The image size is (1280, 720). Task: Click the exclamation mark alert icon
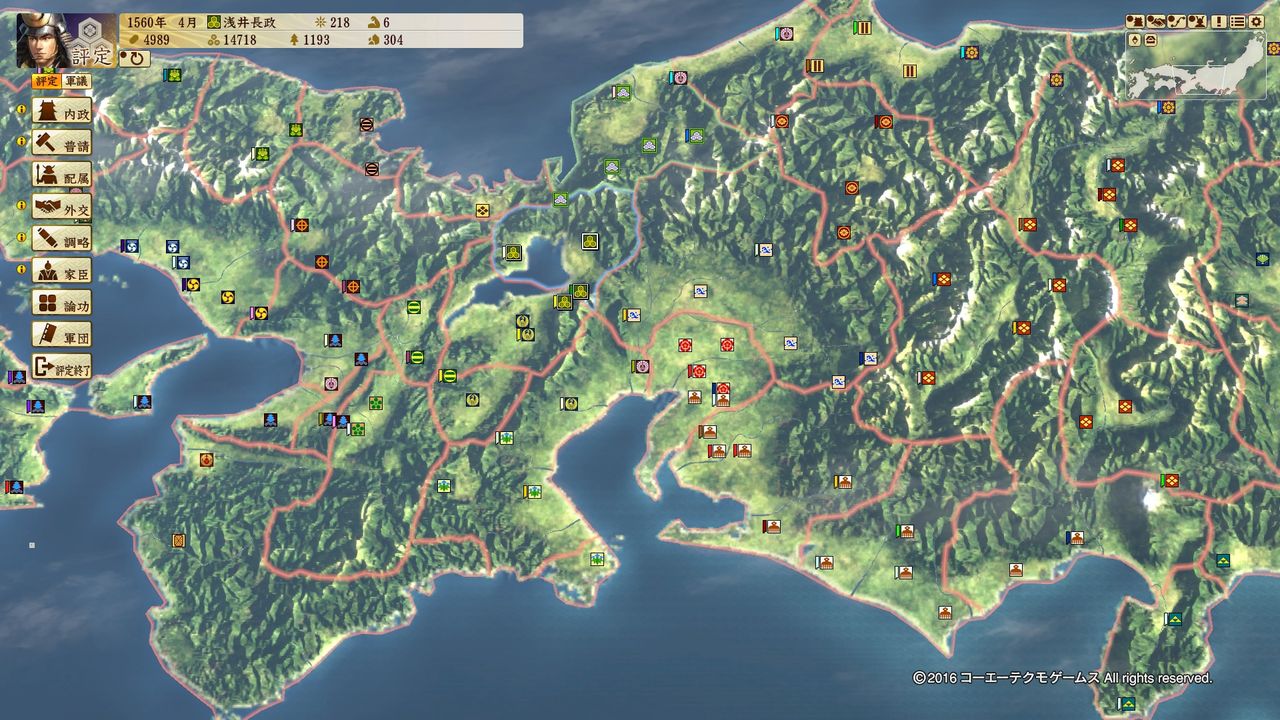1219,21
